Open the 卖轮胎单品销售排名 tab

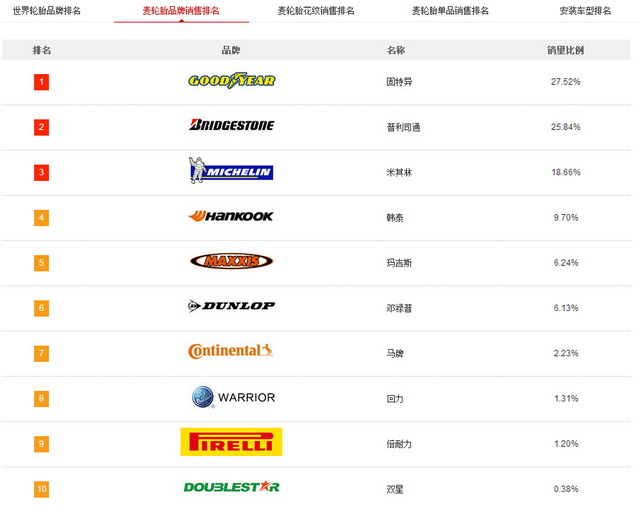tap(450, 11)
